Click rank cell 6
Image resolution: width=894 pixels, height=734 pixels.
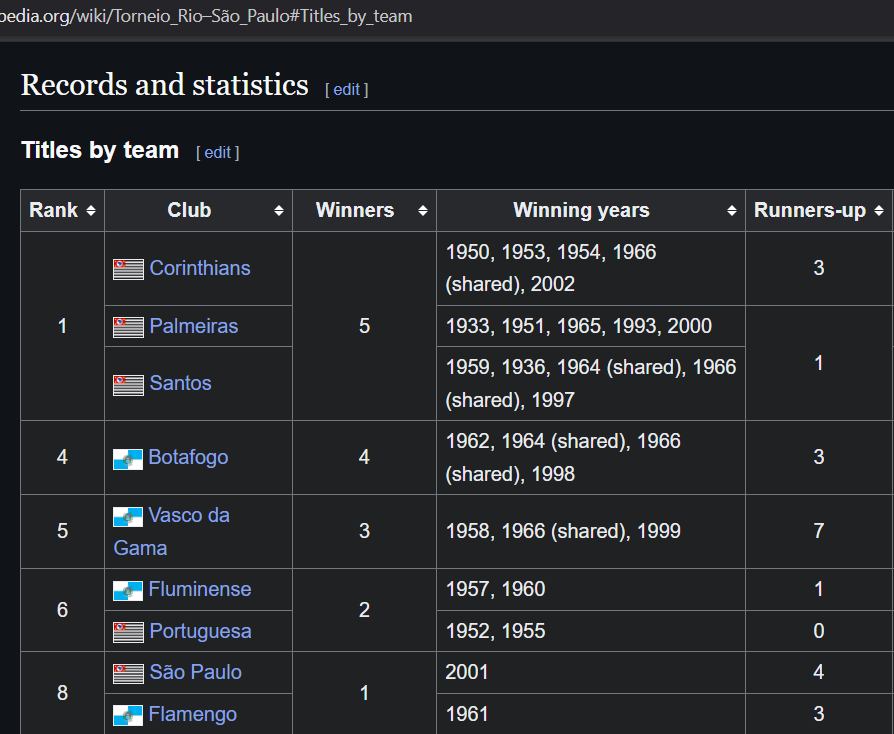[62, 610]
